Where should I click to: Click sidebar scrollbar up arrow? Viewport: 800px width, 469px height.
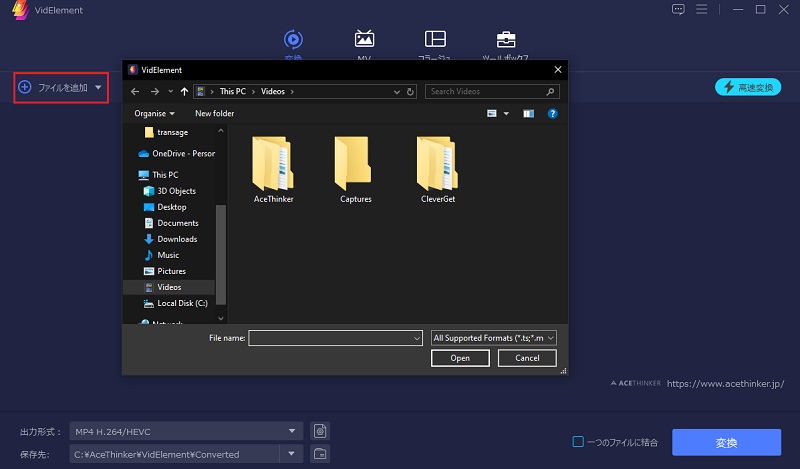pos(220,131)
